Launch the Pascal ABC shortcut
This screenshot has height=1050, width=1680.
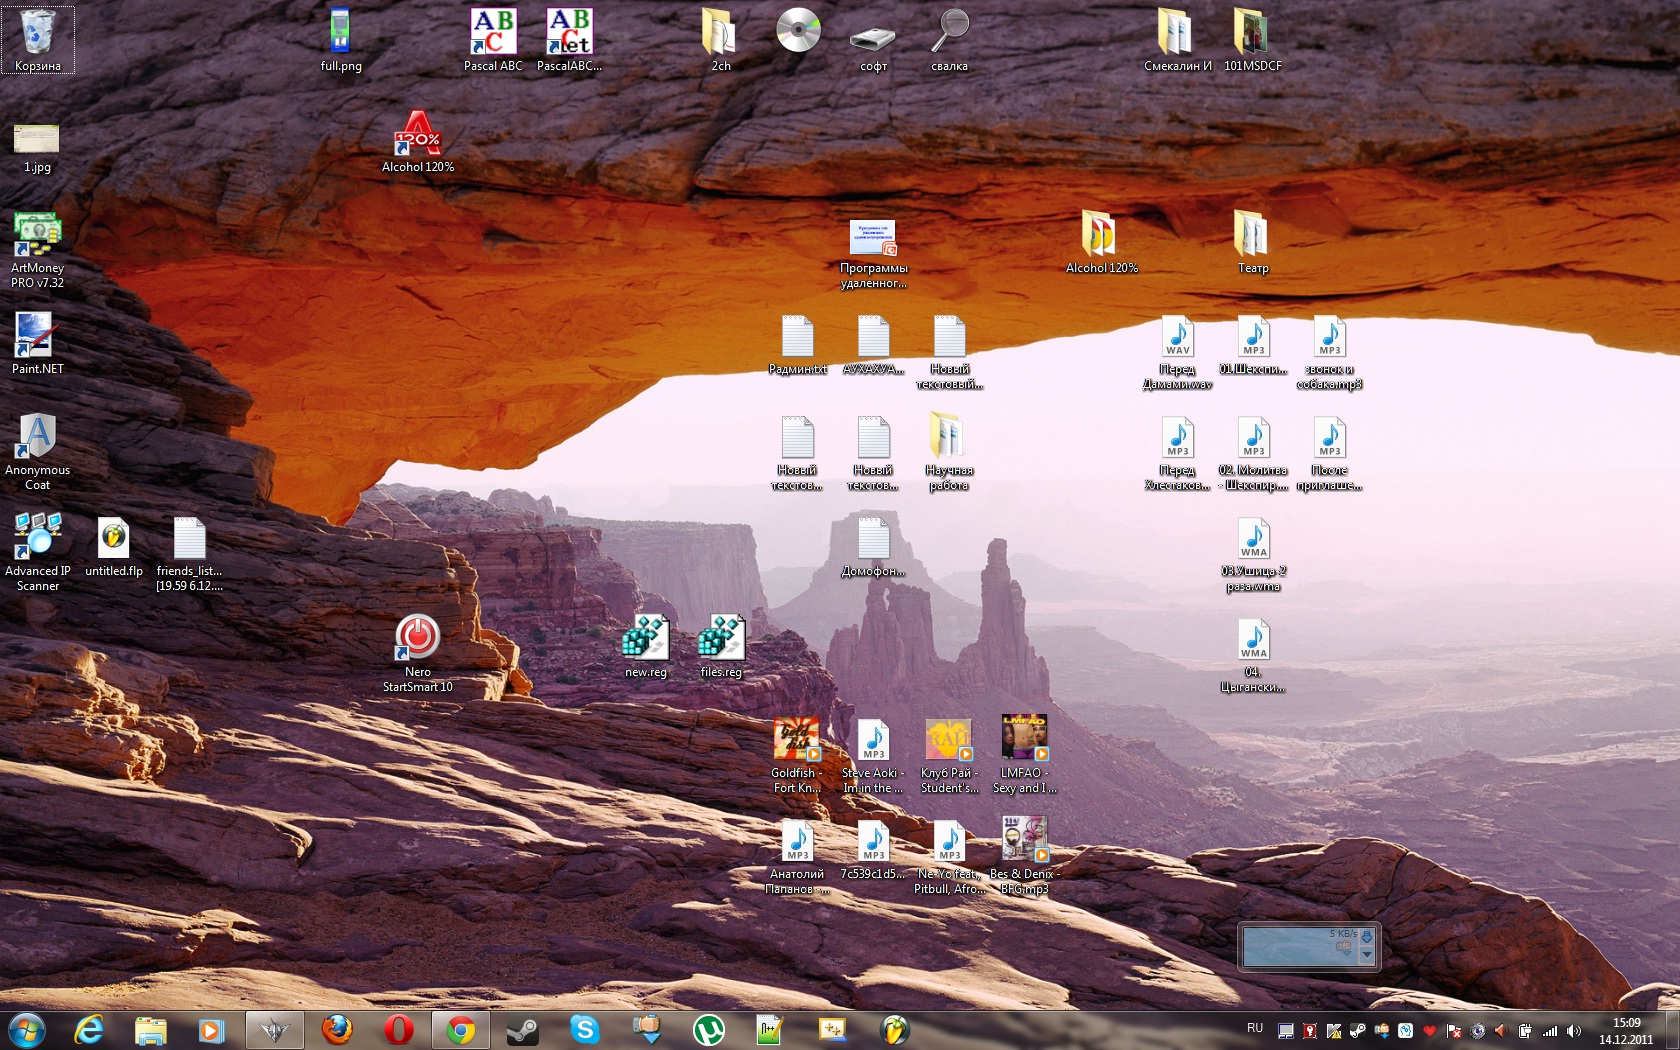pos(493,40)
